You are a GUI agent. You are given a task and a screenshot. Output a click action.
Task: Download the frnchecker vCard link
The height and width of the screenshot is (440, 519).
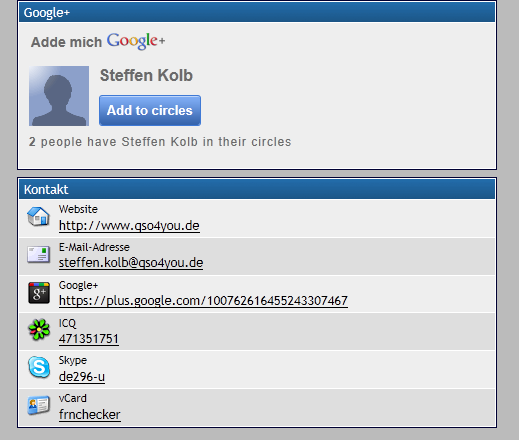pyautogui.click(x=90, y=415)
